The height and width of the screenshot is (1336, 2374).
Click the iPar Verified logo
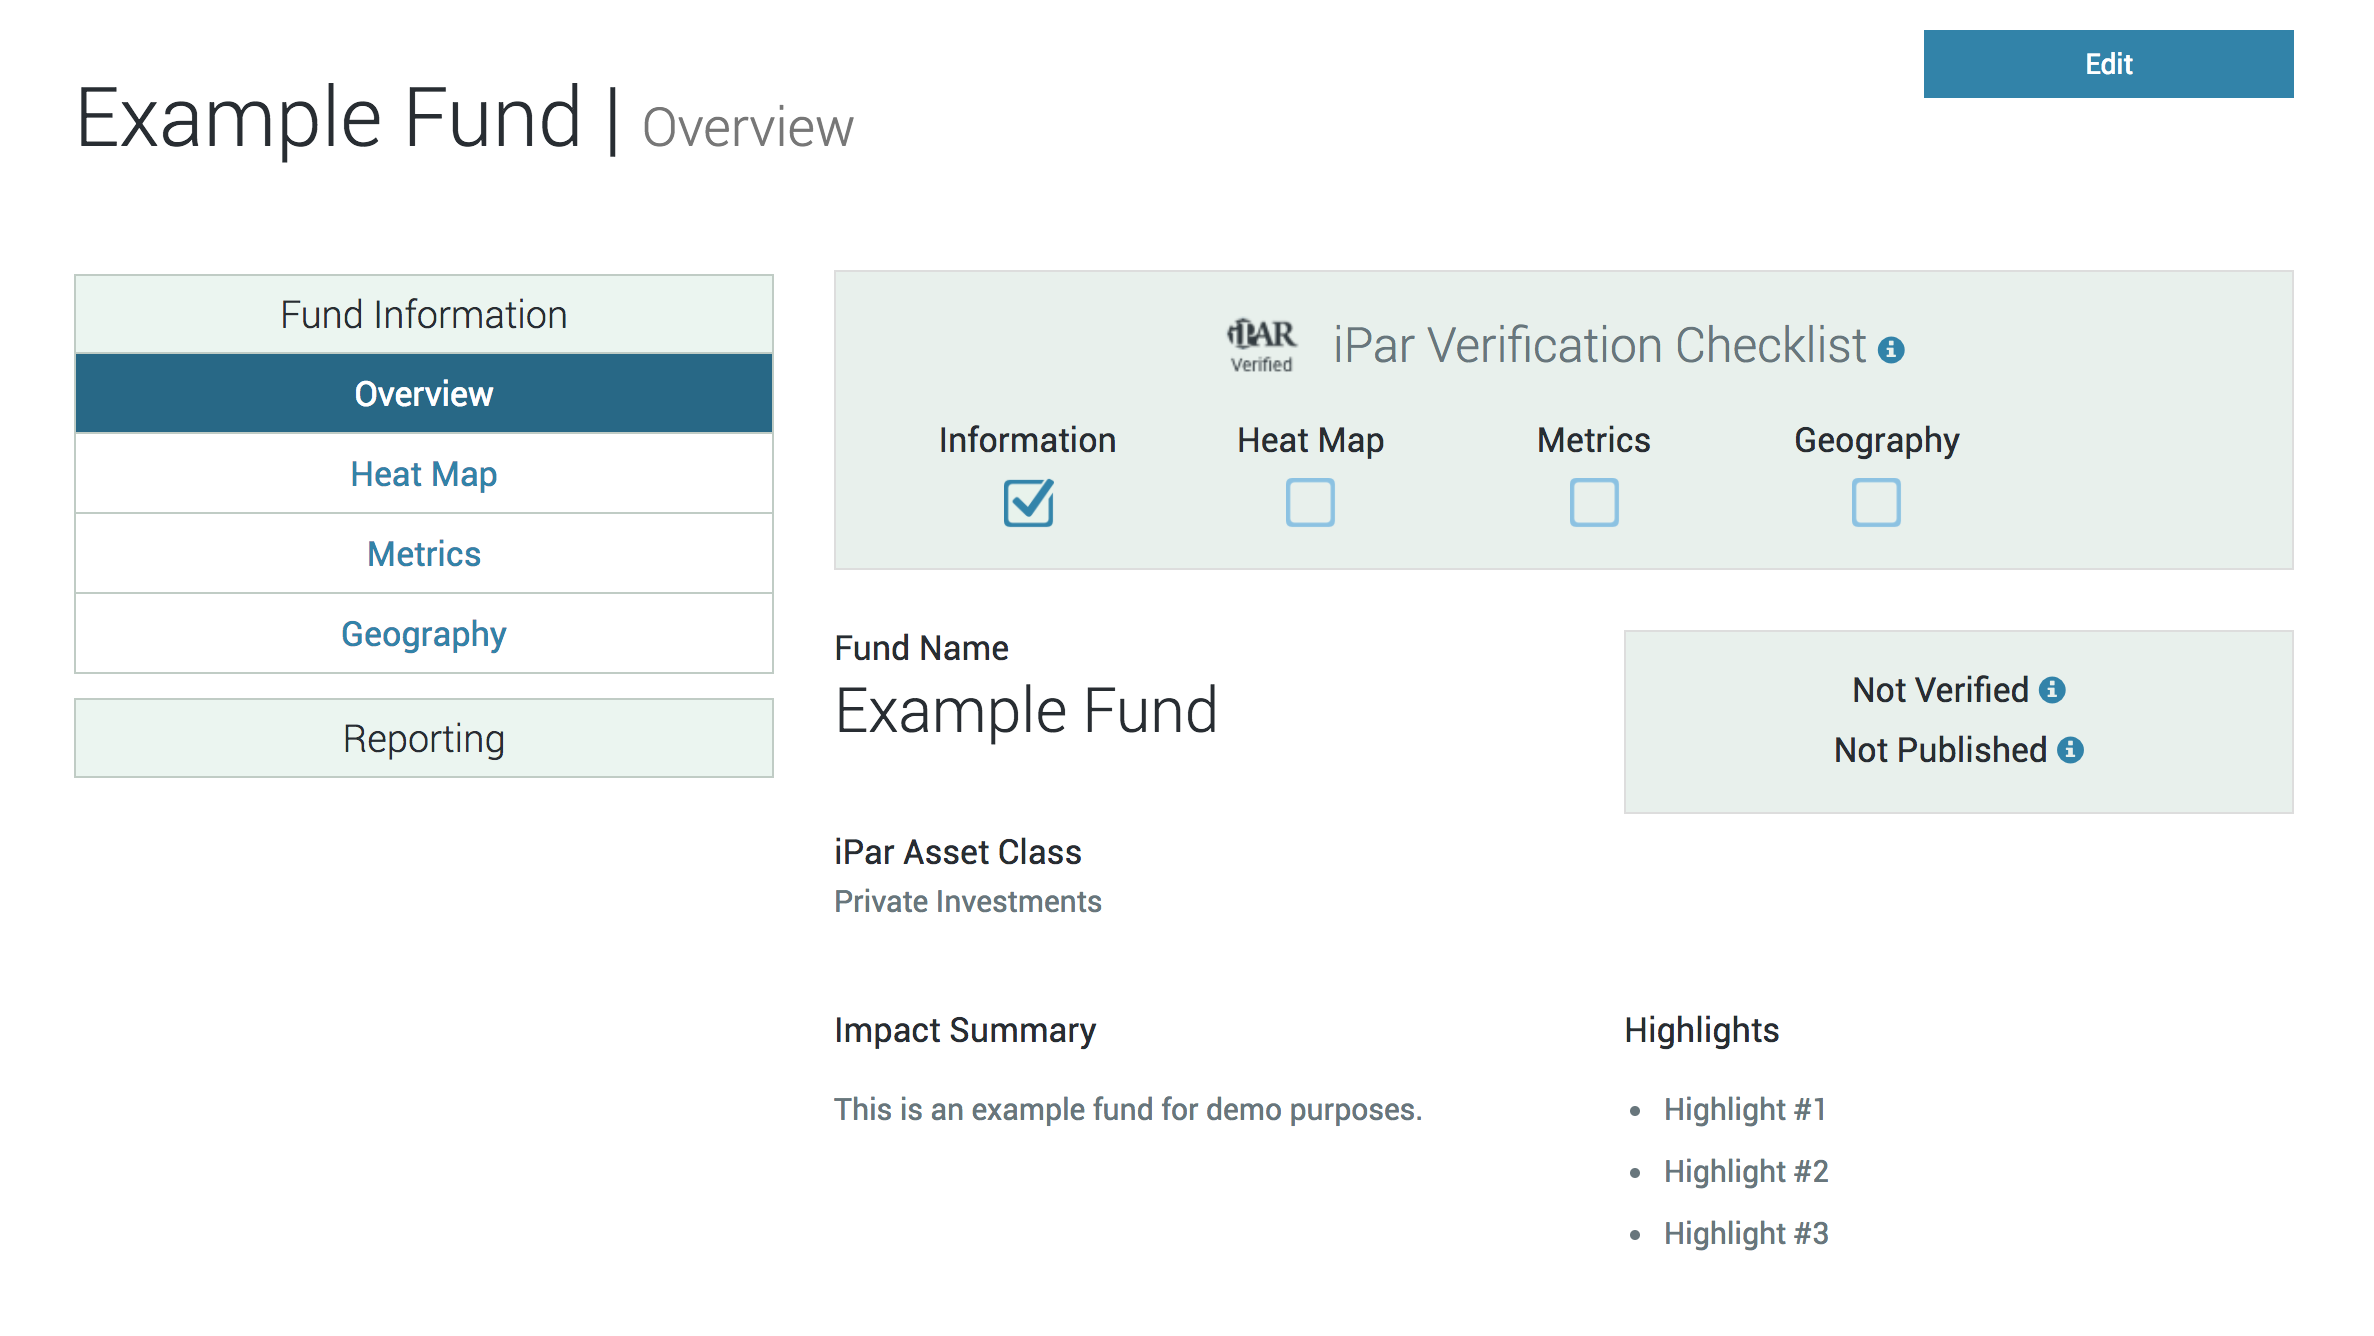click(x=1261, y=345)
